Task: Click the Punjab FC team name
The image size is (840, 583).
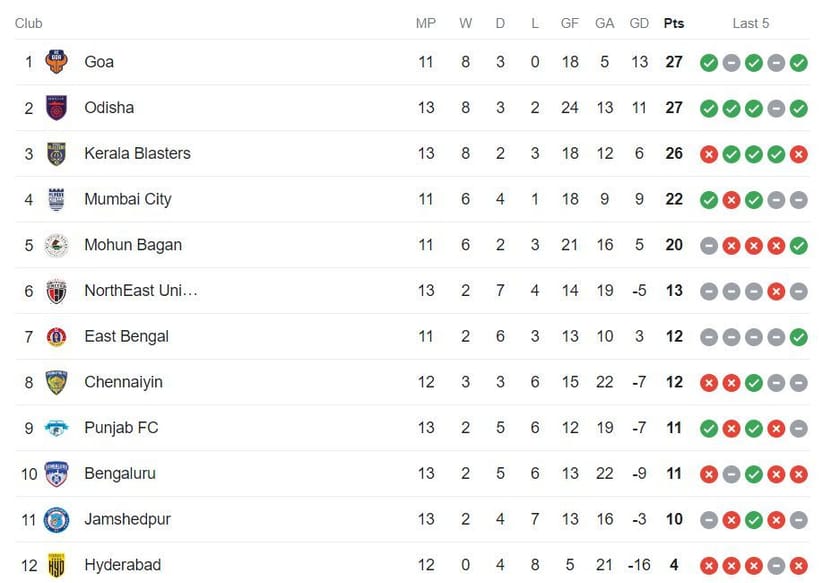Action: coord(122,428)
